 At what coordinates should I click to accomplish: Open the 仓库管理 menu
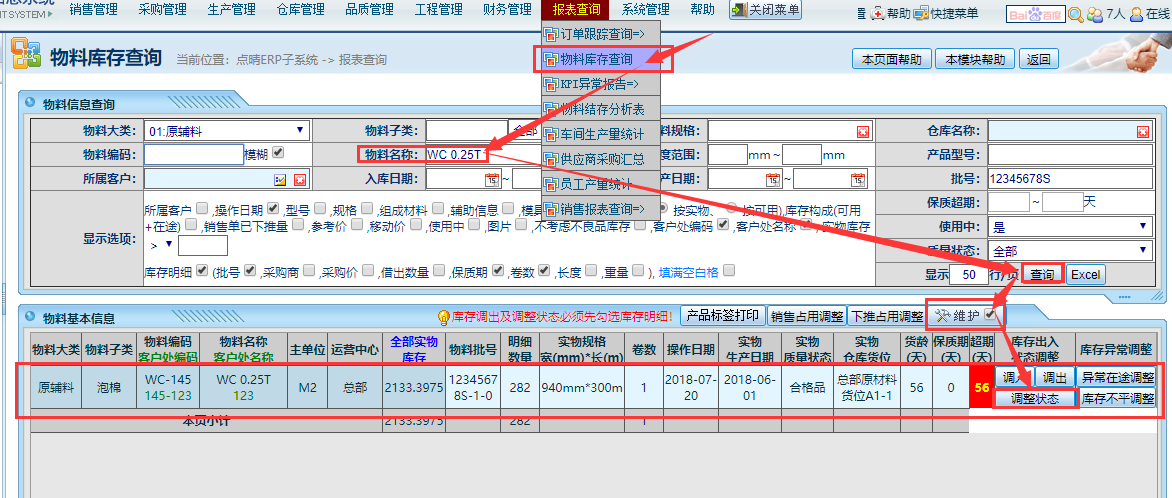pyautogui.click(x=300, y=10)
